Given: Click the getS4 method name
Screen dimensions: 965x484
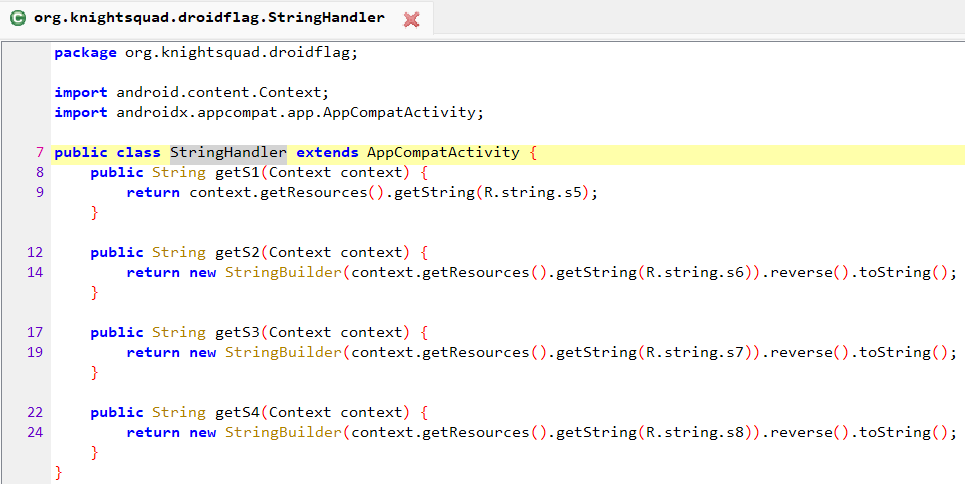Looking at the screenshot, I should (x=238, y=413).
